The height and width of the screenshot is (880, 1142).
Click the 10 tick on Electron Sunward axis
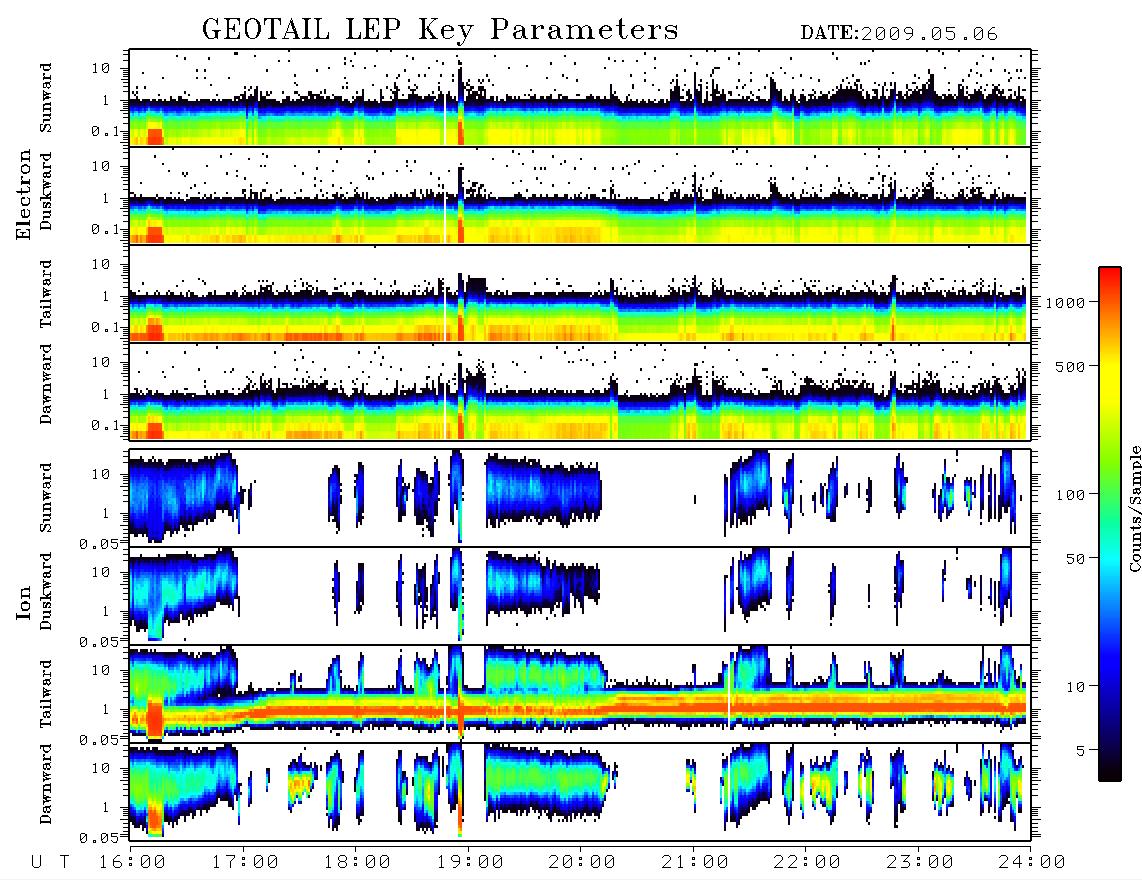(x=101, y=68)
